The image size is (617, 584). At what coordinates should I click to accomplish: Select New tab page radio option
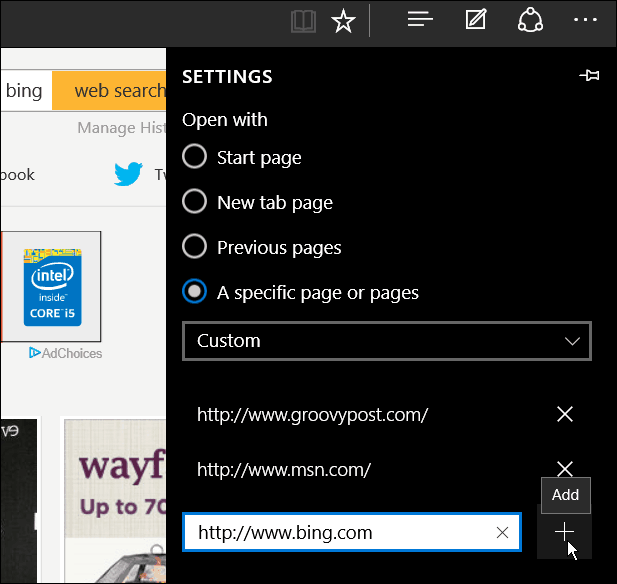(x=194, y=201)
